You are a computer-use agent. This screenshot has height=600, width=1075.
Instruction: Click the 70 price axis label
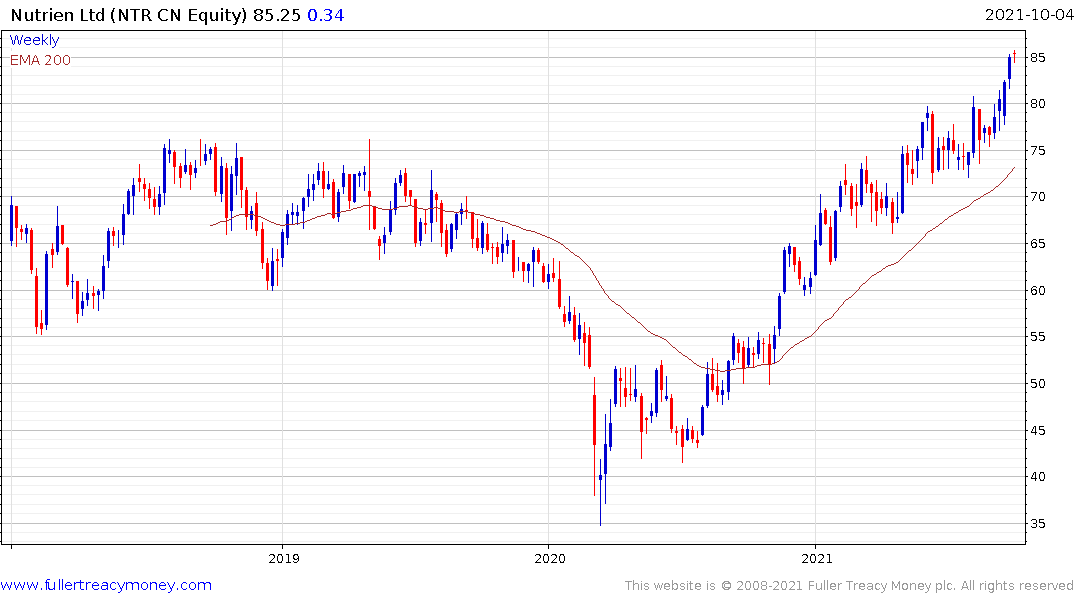tap(1037, 197)
